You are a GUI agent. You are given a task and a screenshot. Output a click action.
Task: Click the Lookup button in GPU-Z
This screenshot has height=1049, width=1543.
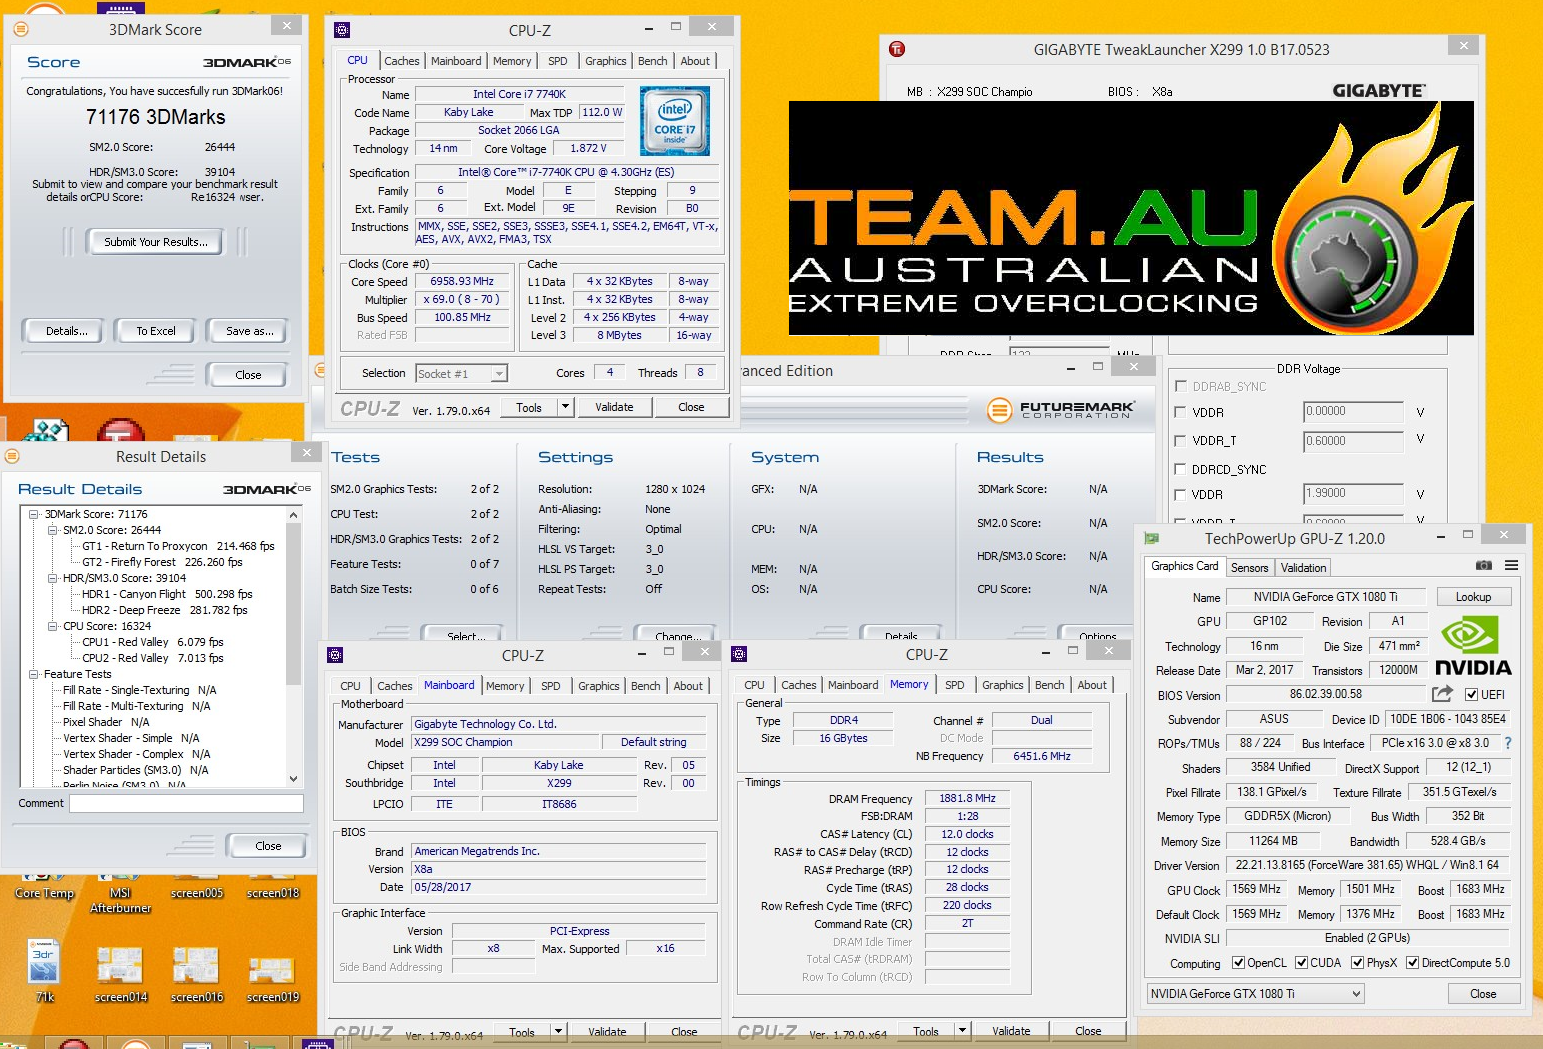tap(1473, 597)
